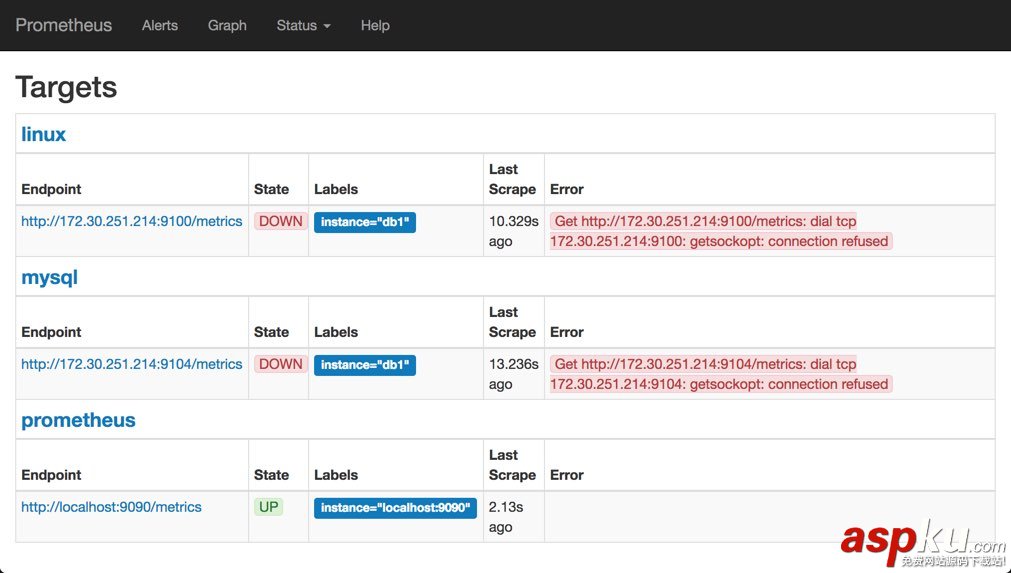Jump to the prometheus job heading
This screenshot has width=1011, height=573.
coord(79,420)
